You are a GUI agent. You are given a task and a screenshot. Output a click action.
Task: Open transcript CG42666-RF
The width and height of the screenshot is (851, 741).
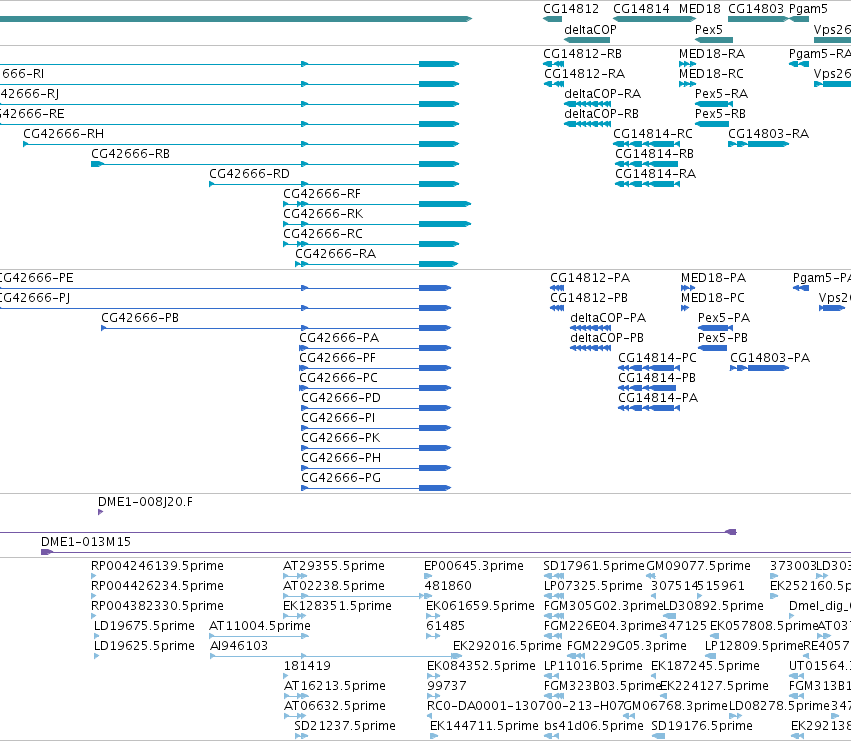pyautogui.click(x=321, y=194)
